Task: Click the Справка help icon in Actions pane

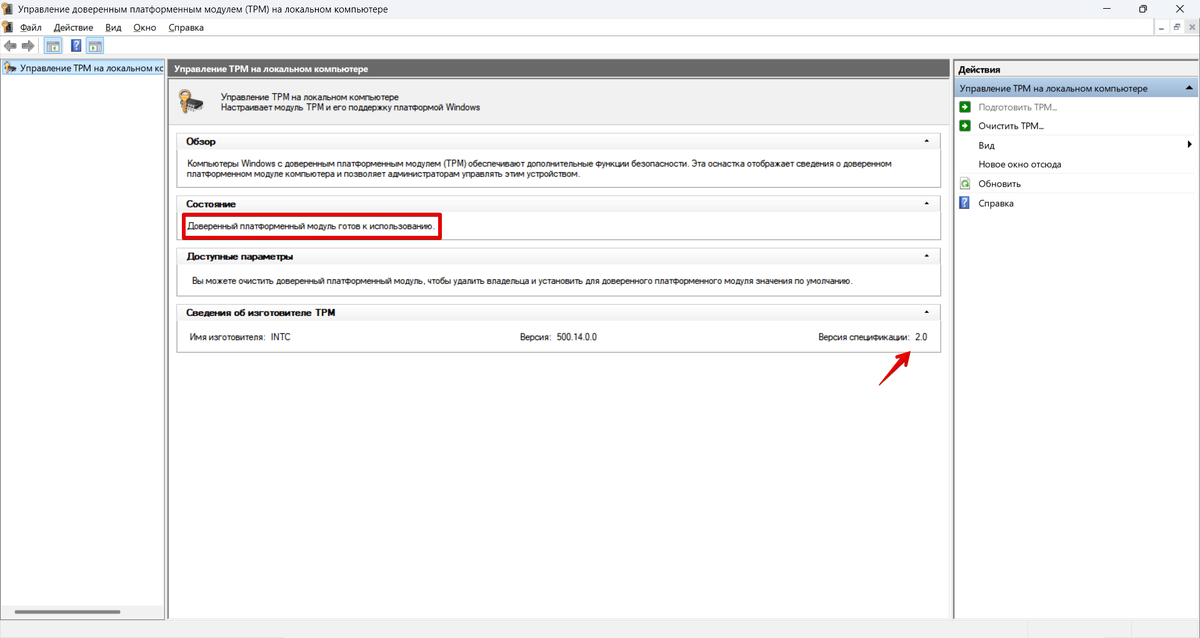Action: 965,203
